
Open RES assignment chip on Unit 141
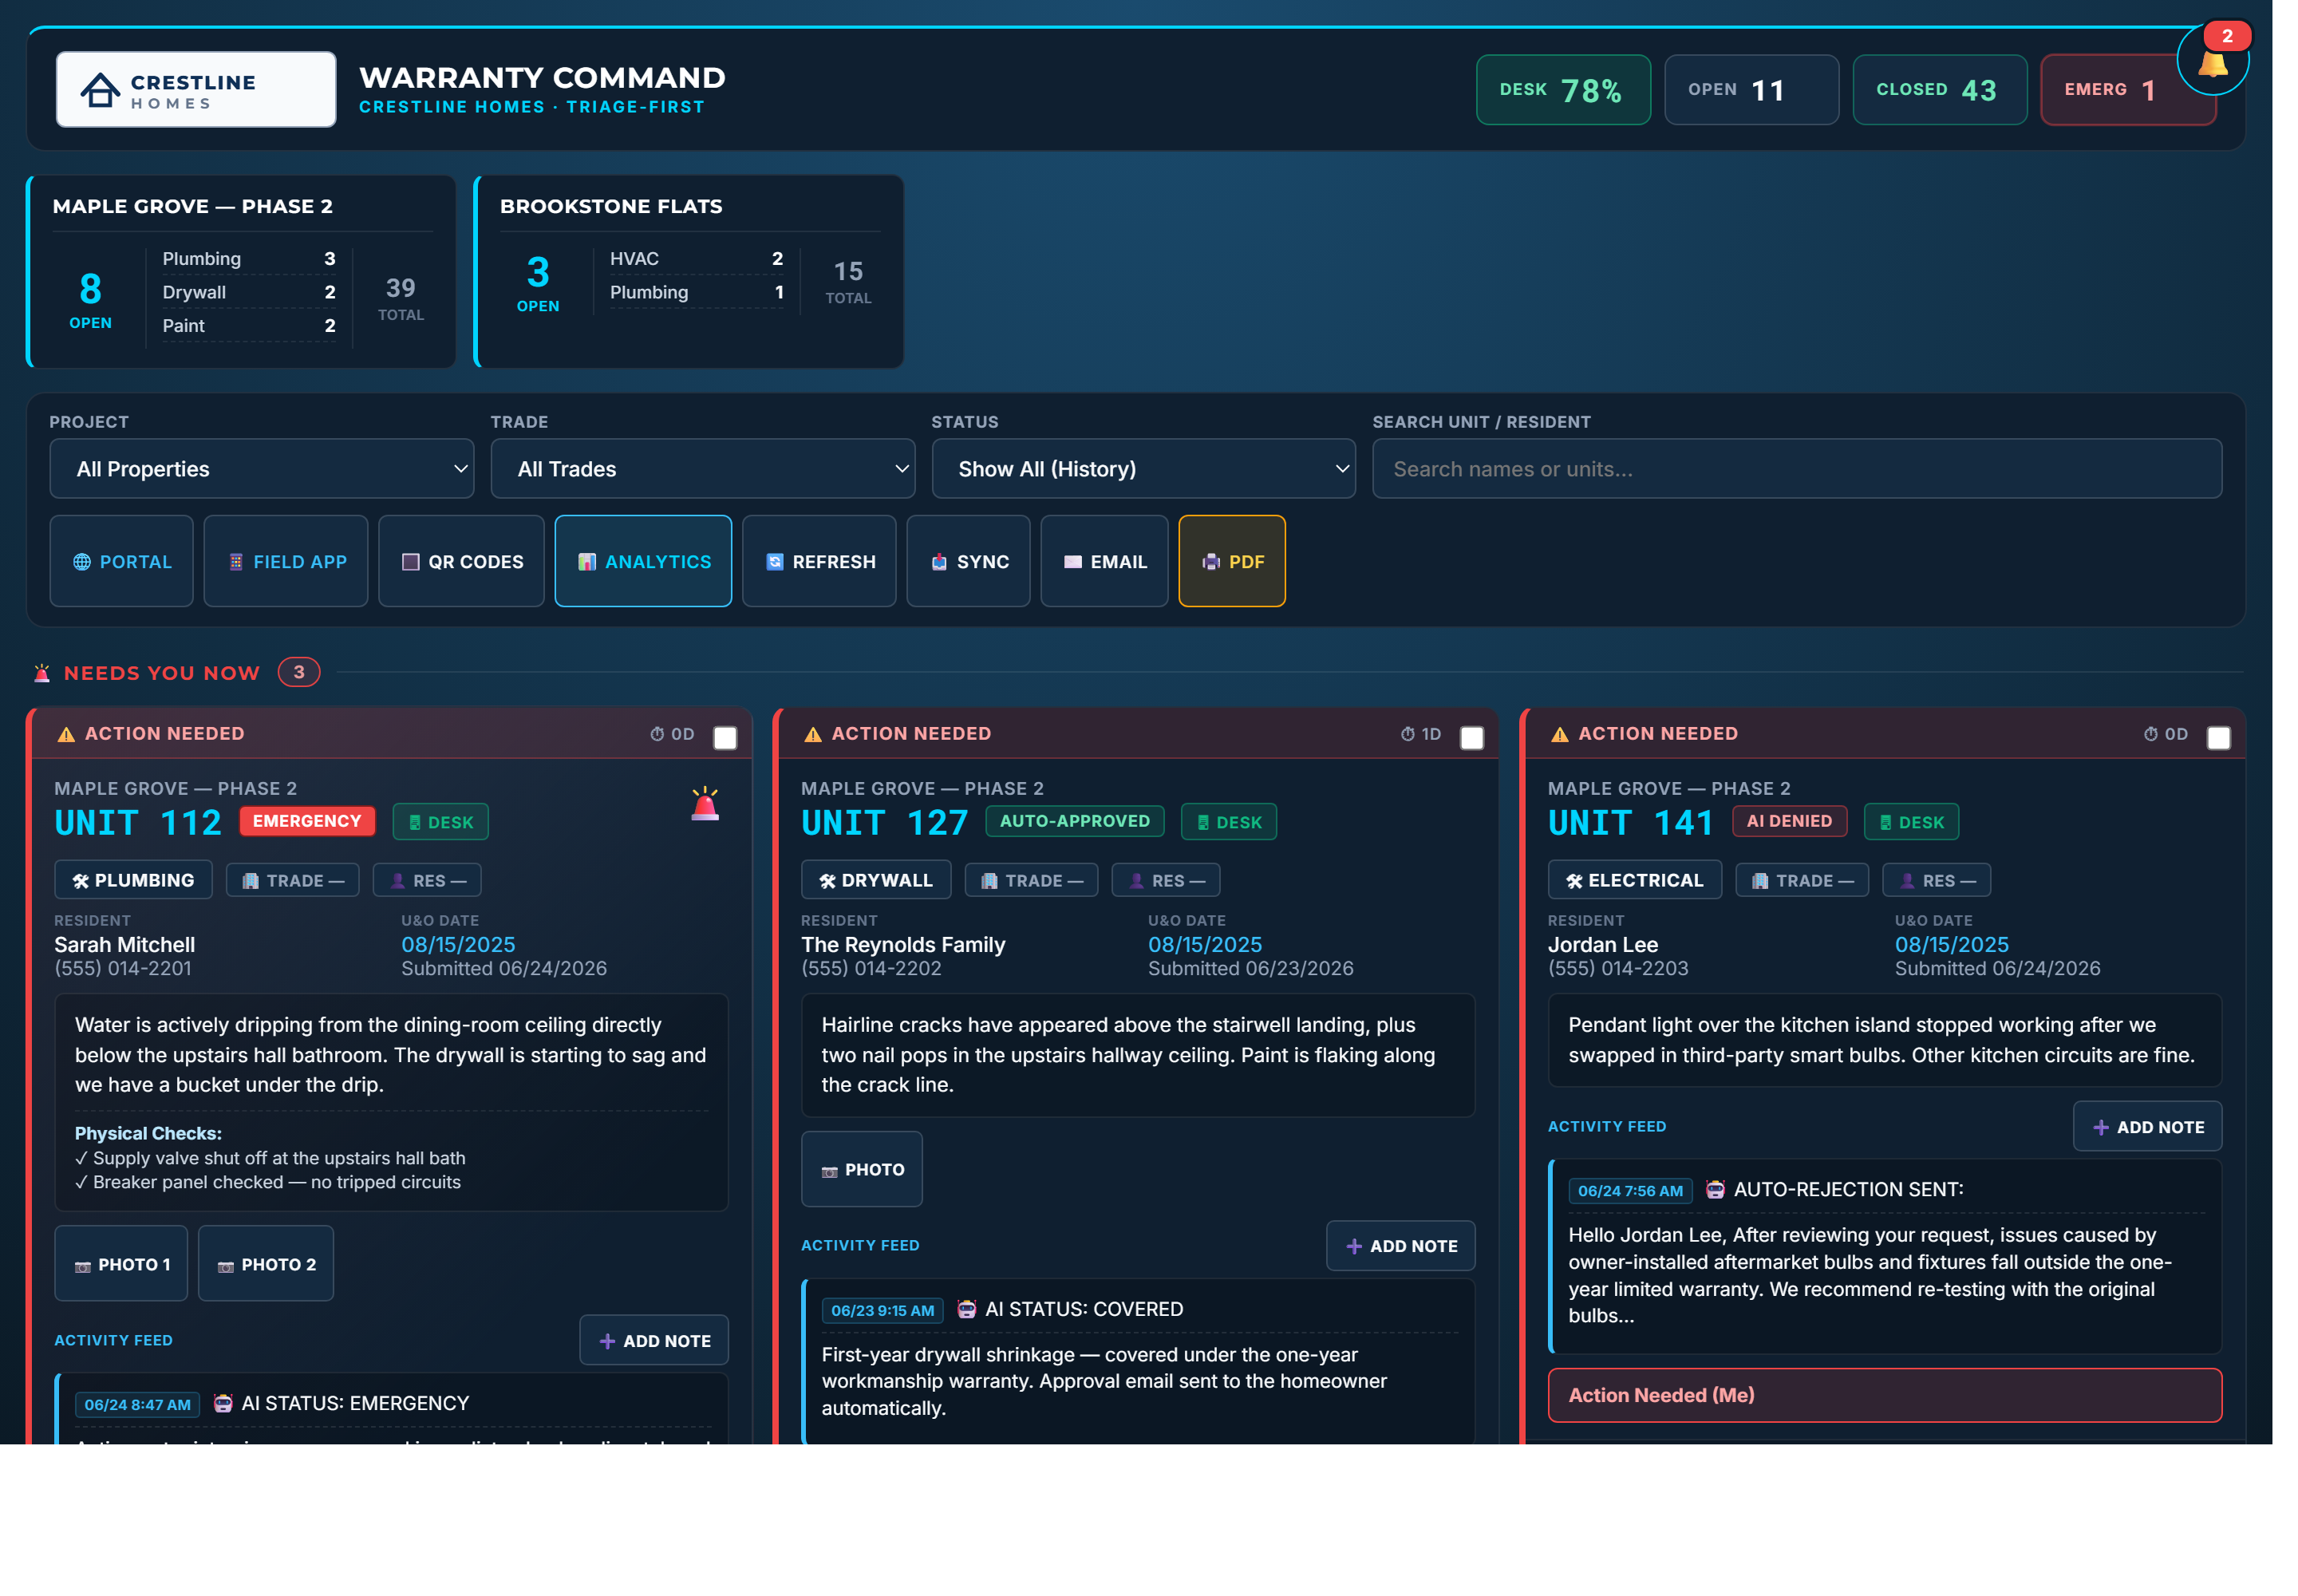(x=1936, y=880)
